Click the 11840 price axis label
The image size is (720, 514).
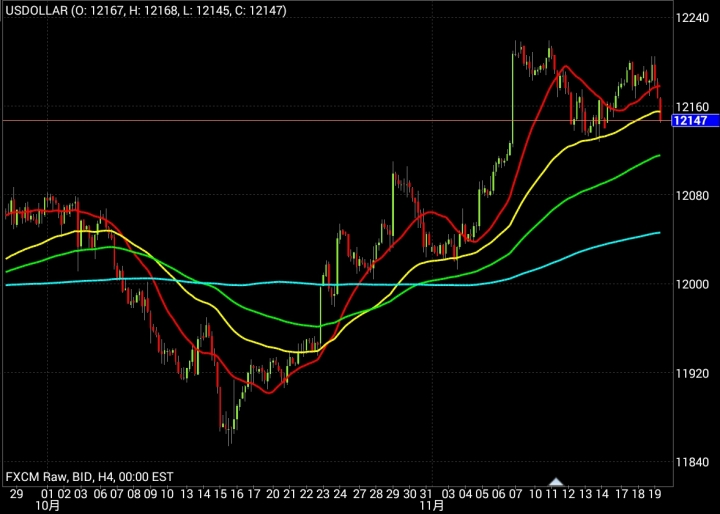coord(692,463)
